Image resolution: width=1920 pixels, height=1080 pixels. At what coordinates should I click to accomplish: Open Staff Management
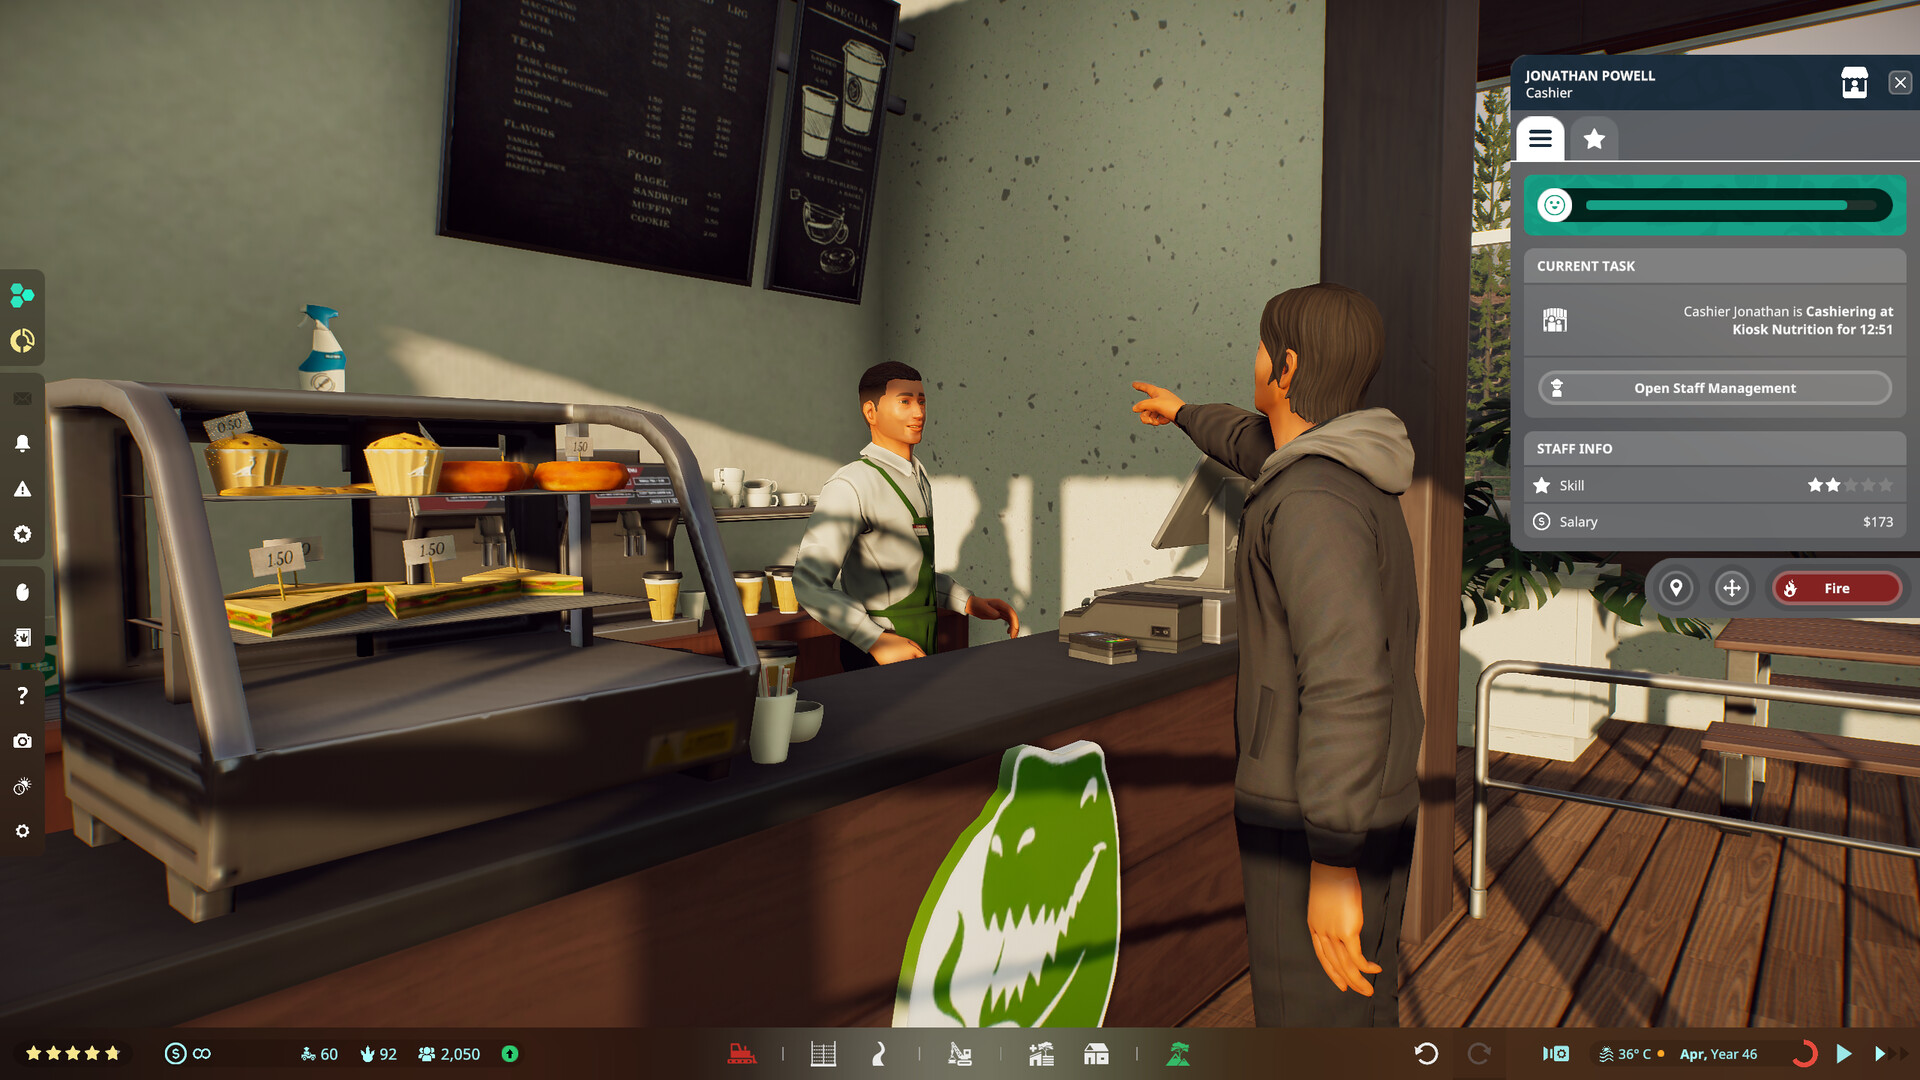pyautogui.click(x=1712, y=388)
